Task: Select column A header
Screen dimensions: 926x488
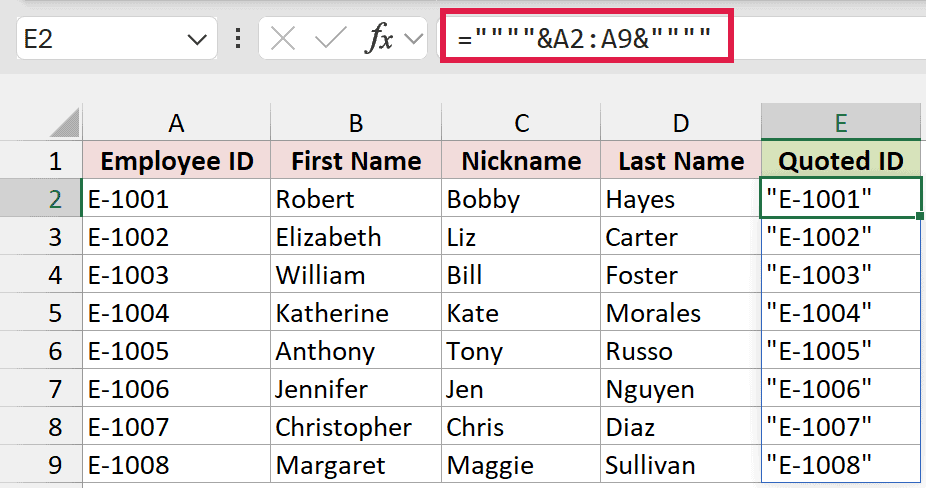Action: point(176,122)
